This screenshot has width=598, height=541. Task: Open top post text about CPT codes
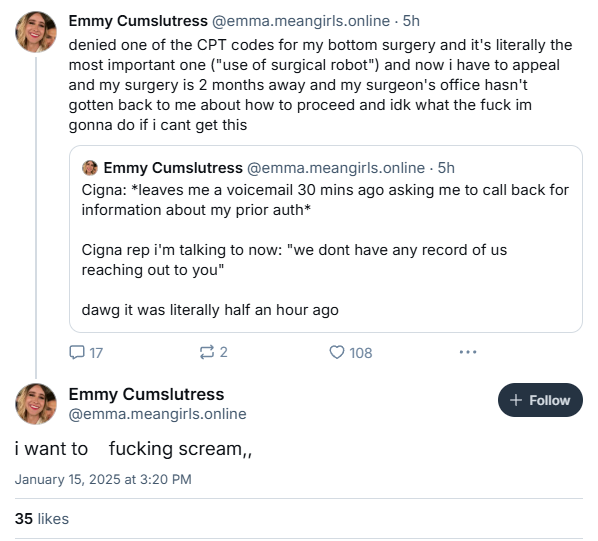click(x=320, y=85)
